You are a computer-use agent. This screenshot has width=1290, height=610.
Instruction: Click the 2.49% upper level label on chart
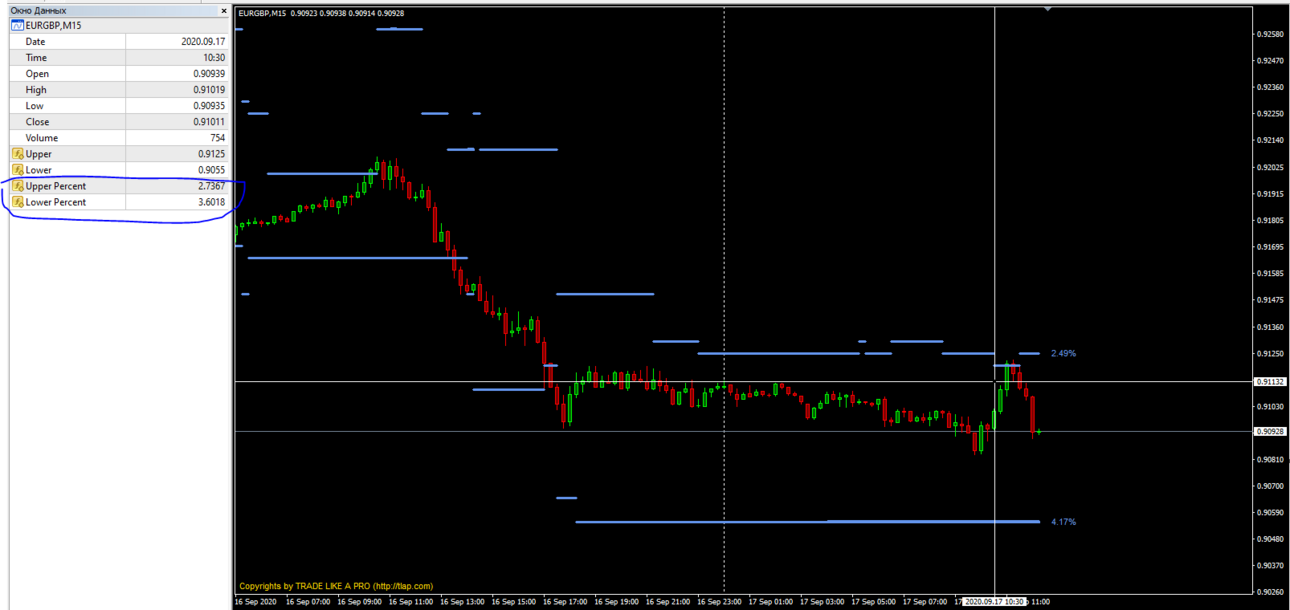tap(1063, 353)
